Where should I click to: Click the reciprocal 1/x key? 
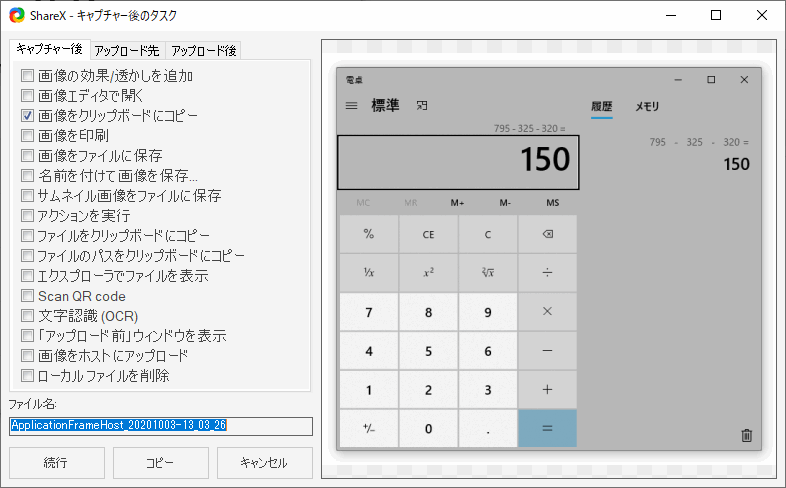(x=369, y=273)
